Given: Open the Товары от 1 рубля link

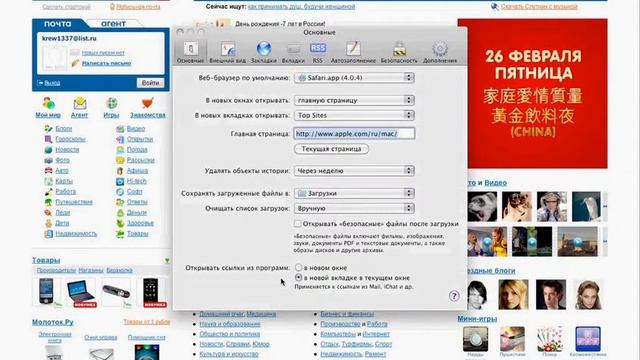Looking at the screenshot, I should (x=147, y=322).
